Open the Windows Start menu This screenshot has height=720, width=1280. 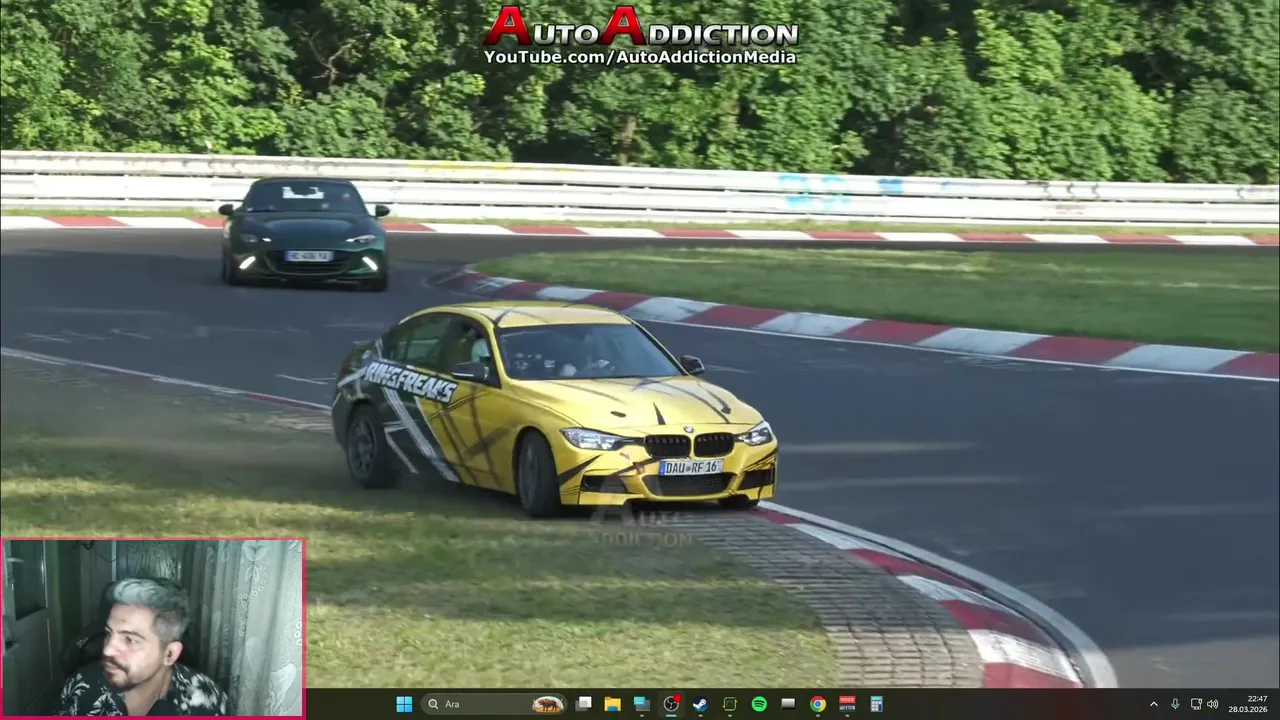click(x=404, y=704)
